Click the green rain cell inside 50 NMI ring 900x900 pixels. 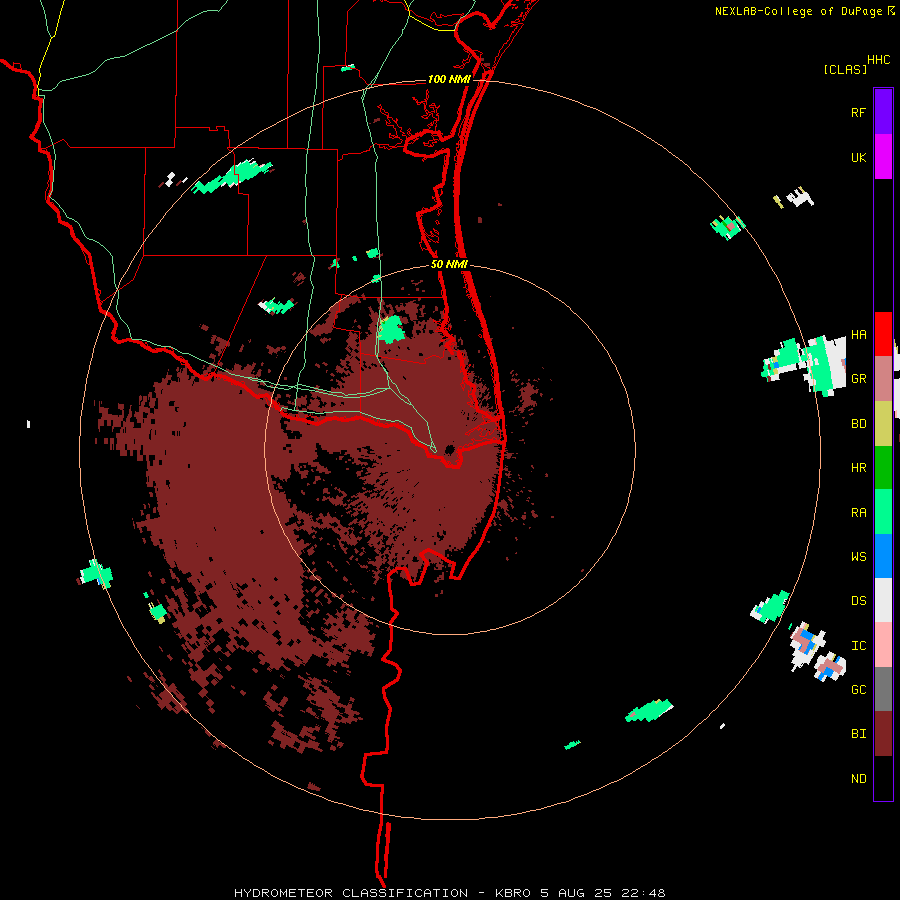tap(391, 329)
